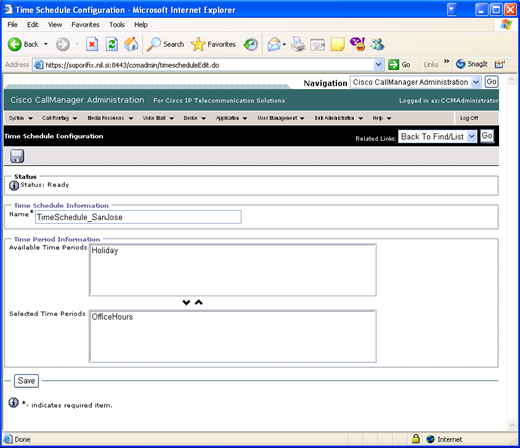Click the grayed Forward arrow icon

click(63, 44)
